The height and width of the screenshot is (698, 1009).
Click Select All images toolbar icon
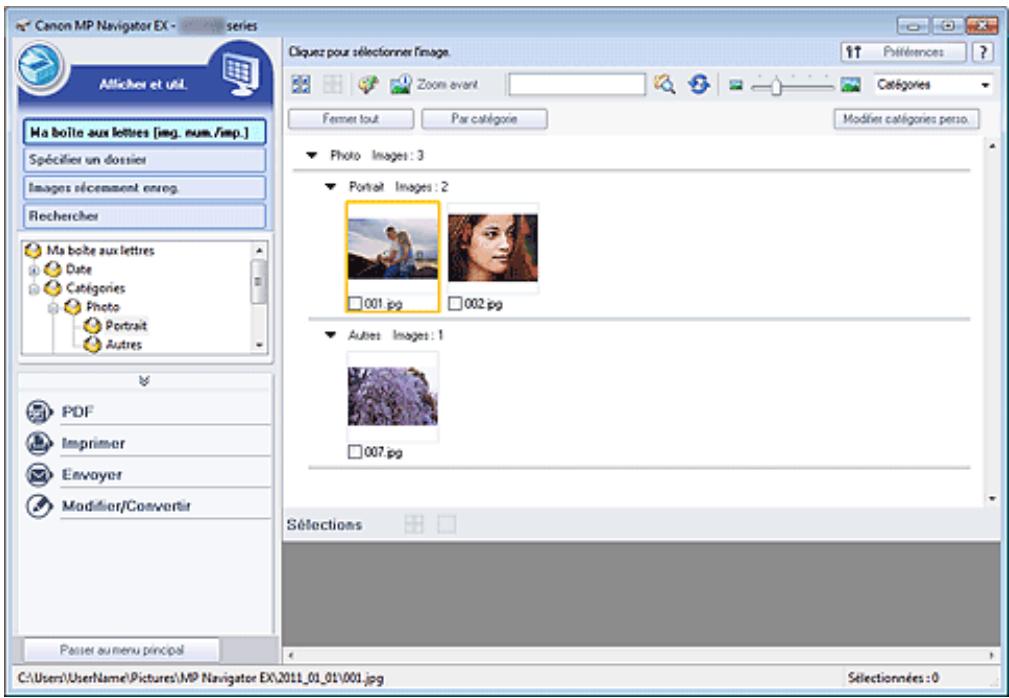[x=301, y=84]
